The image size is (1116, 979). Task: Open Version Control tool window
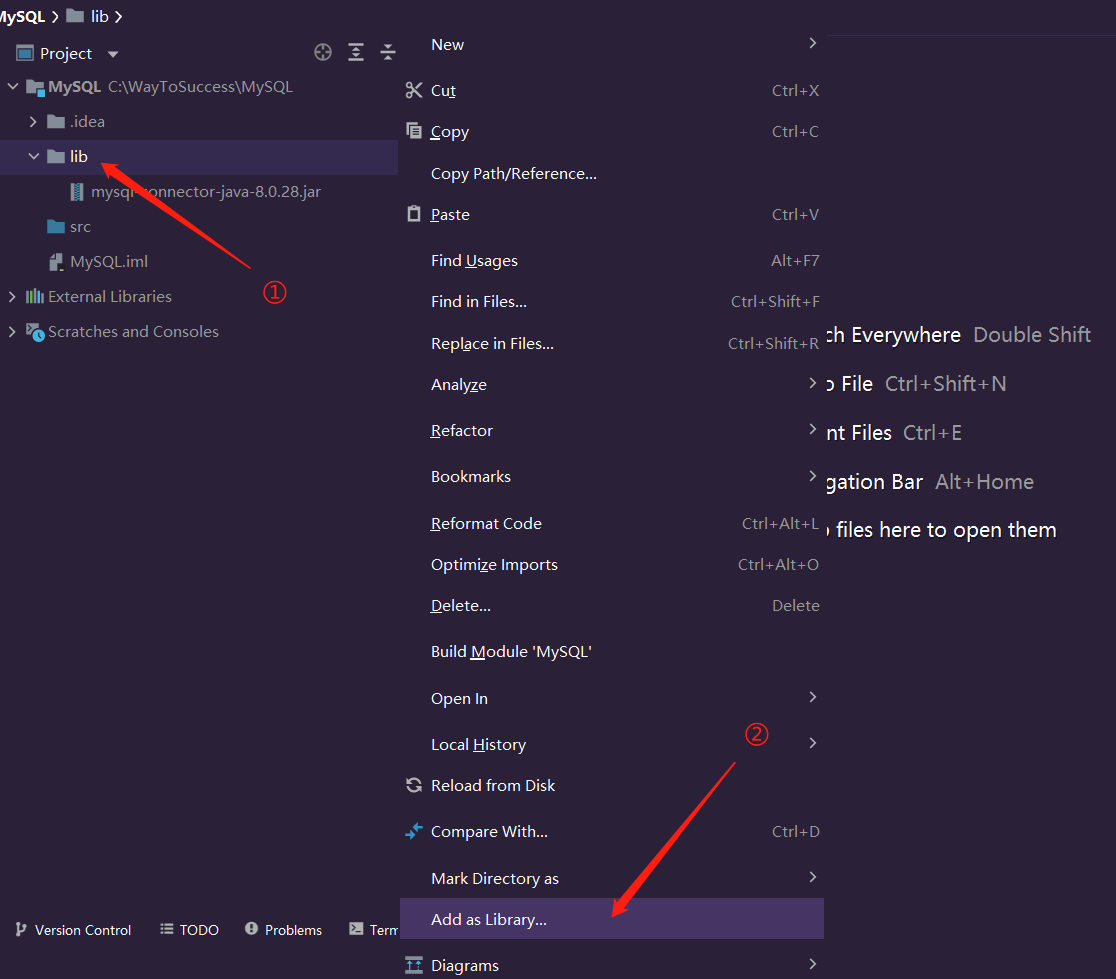[73, 929]
